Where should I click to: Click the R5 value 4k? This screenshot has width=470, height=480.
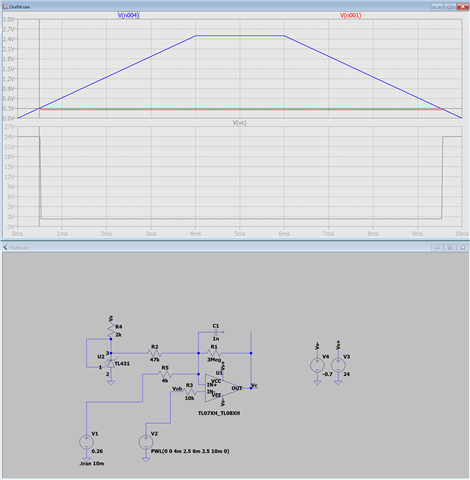click(x=165, y=380)
